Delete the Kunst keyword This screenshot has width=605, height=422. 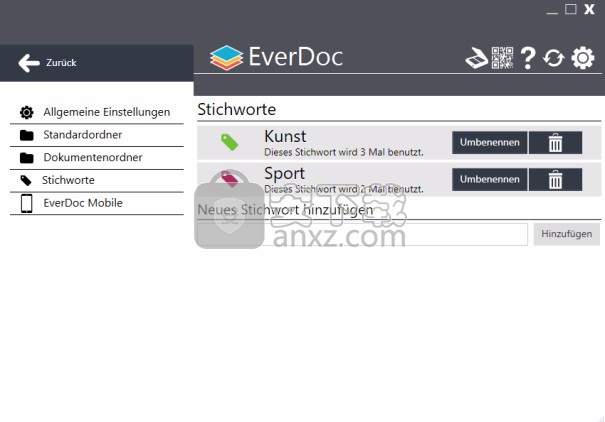tap(555, 142)
